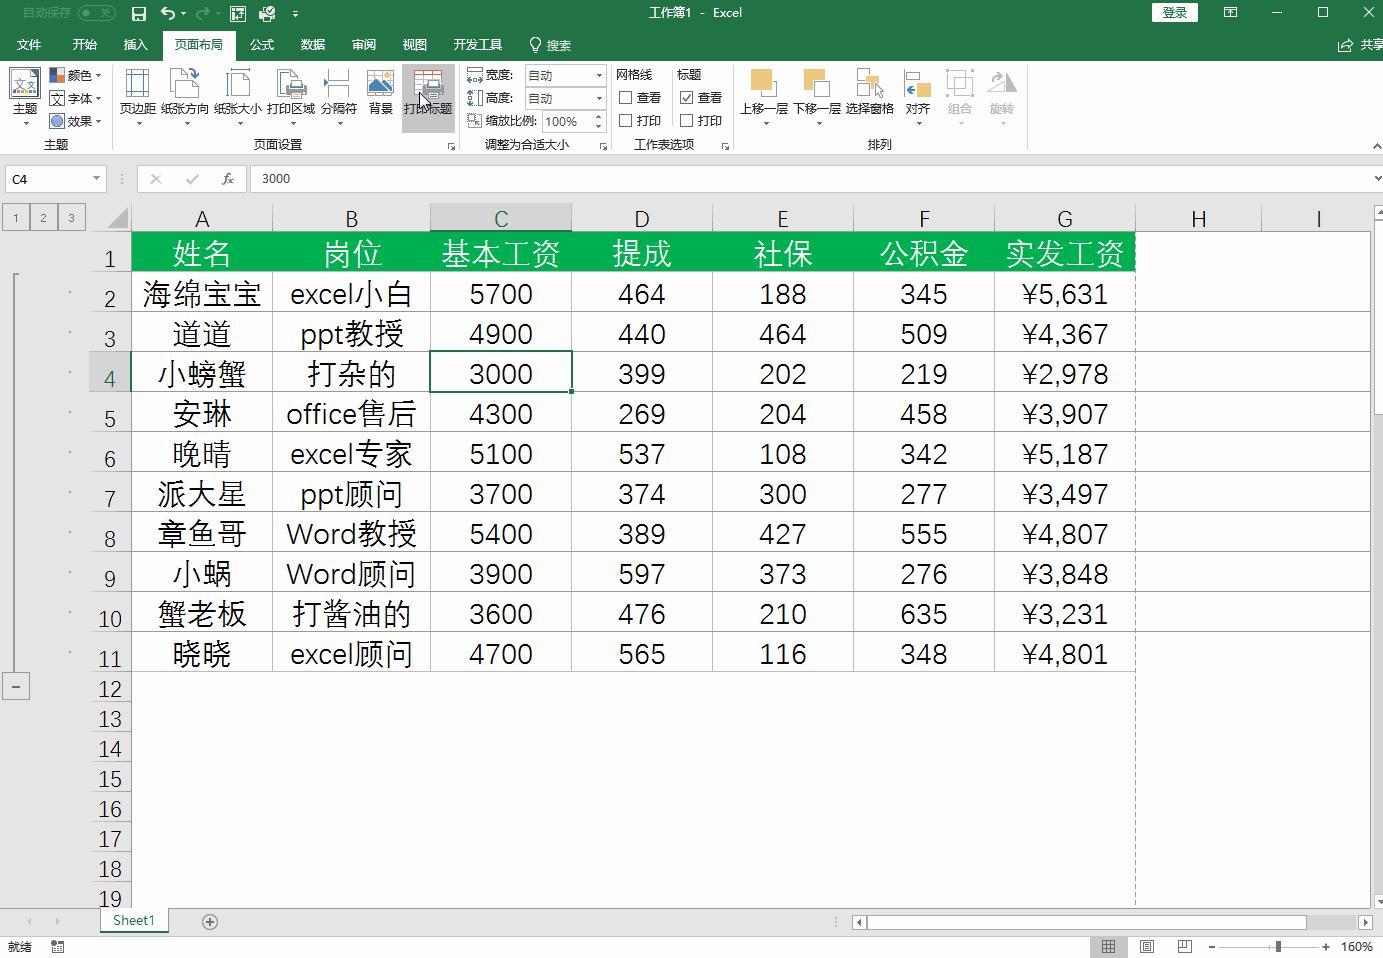The width and height of the screenshot is (1383, 958).
Task: Select the Sheet1 worksheet tab
Action: pyautogui.click(x=133, y=920)
